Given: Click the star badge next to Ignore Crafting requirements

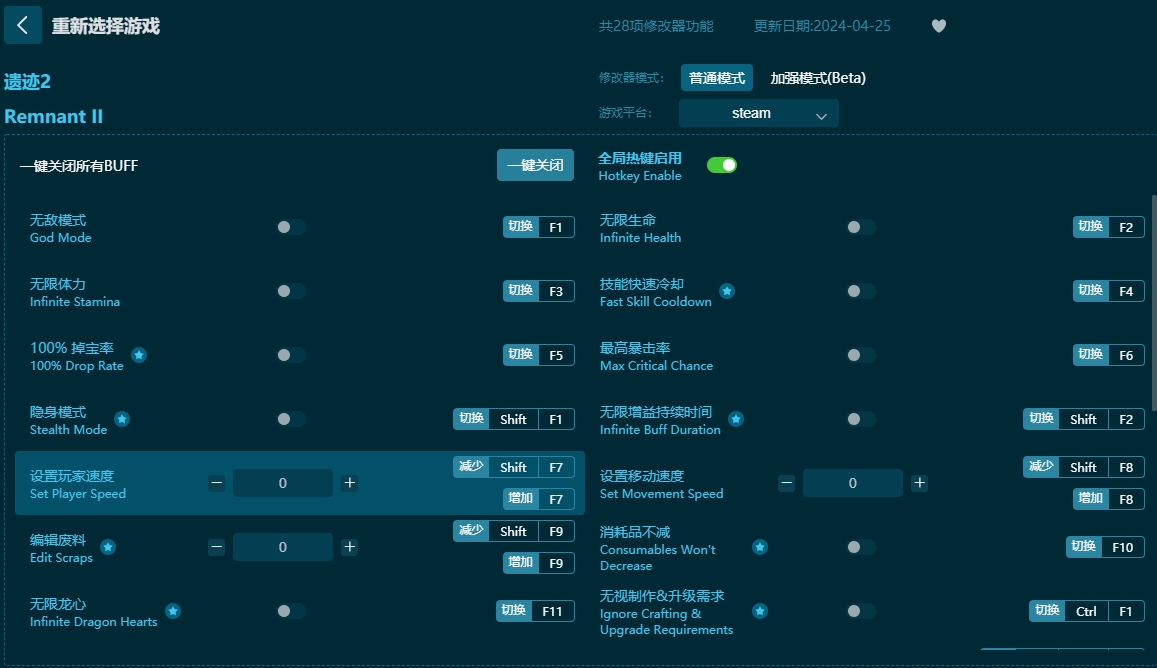Looking at the screenshot, I should click(760, 611).
